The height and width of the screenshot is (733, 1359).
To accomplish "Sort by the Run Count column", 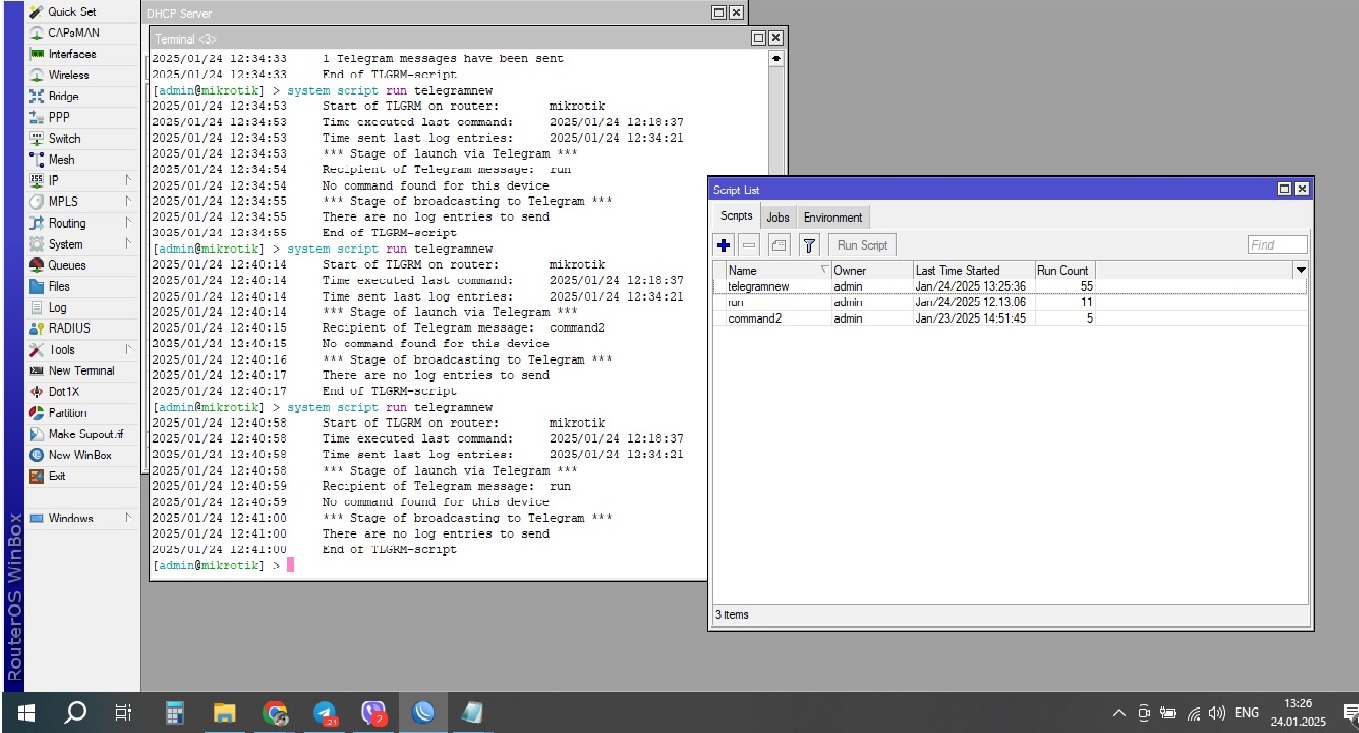I will (x=1065, y=270).
